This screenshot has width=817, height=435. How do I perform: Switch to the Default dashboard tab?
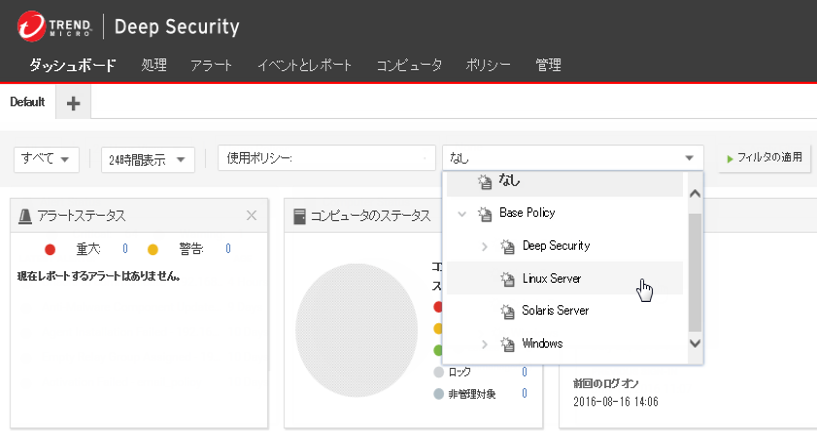[x=27, y=102]
